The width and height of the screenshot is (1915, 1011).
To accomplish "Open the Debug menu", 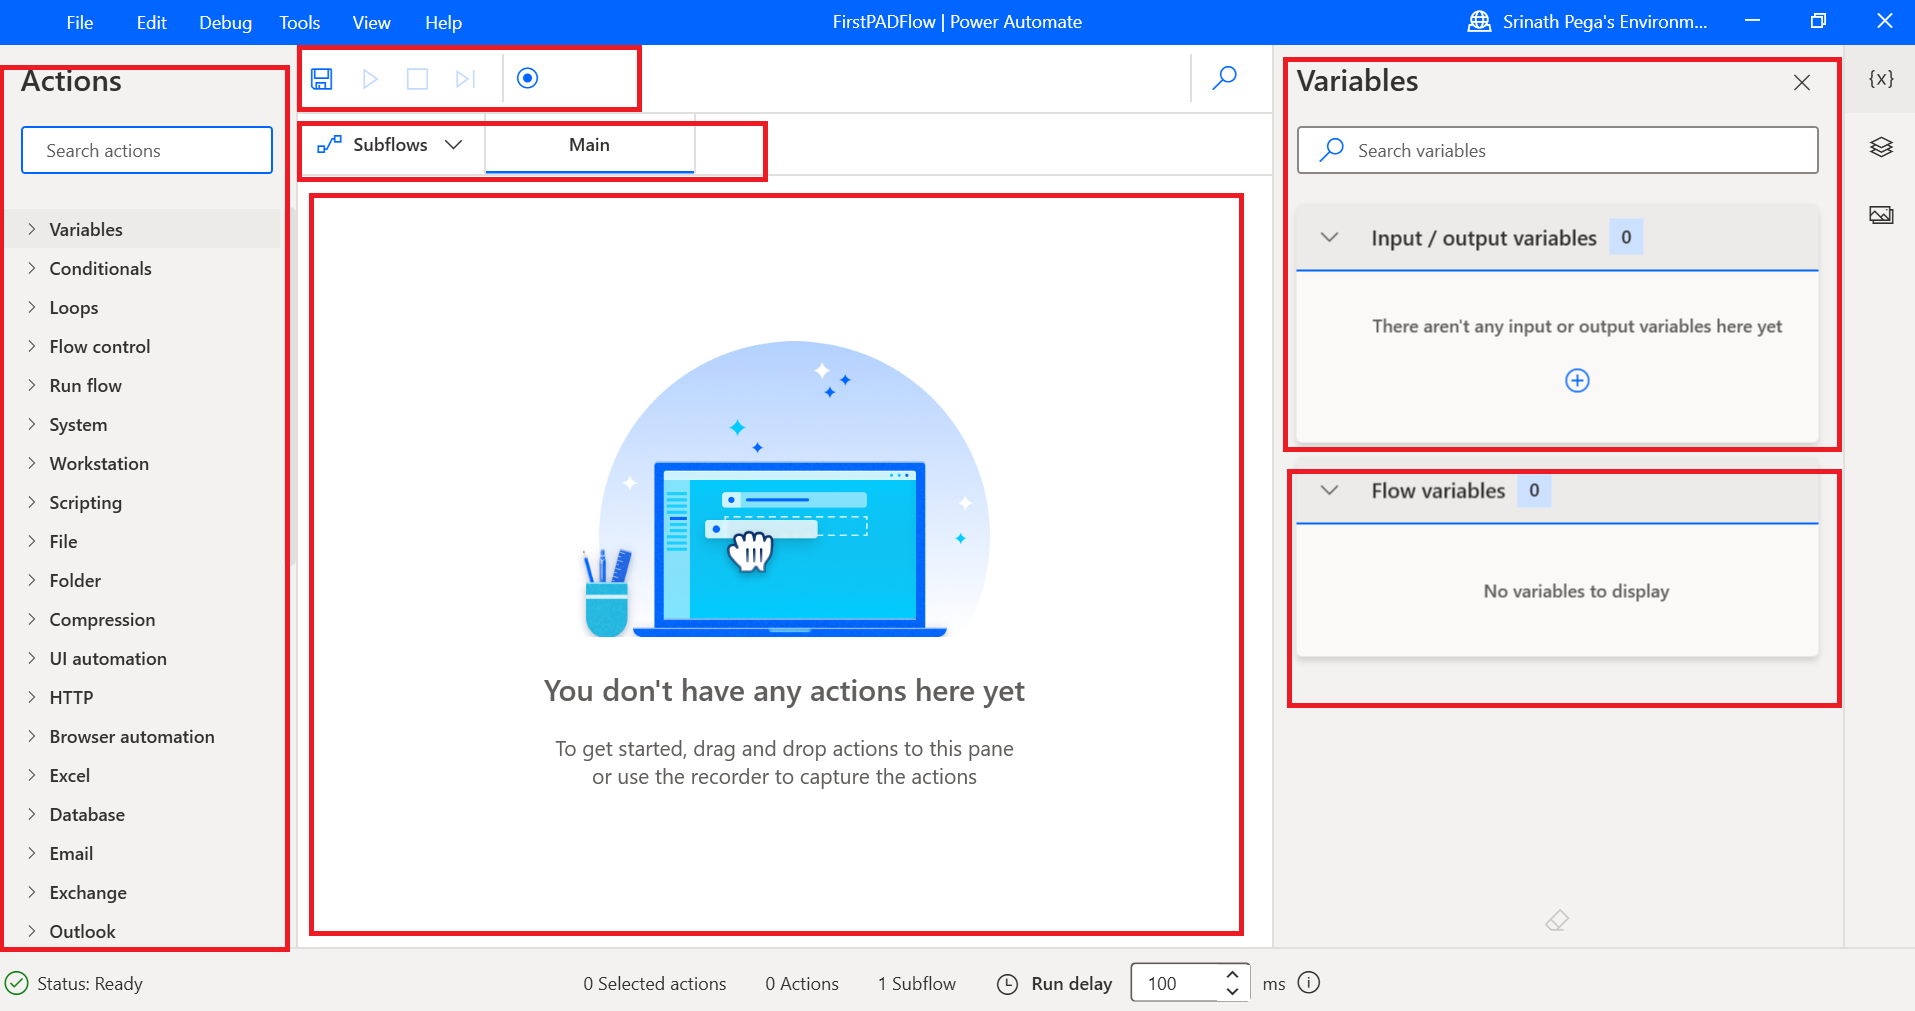I will coord(225,22).
